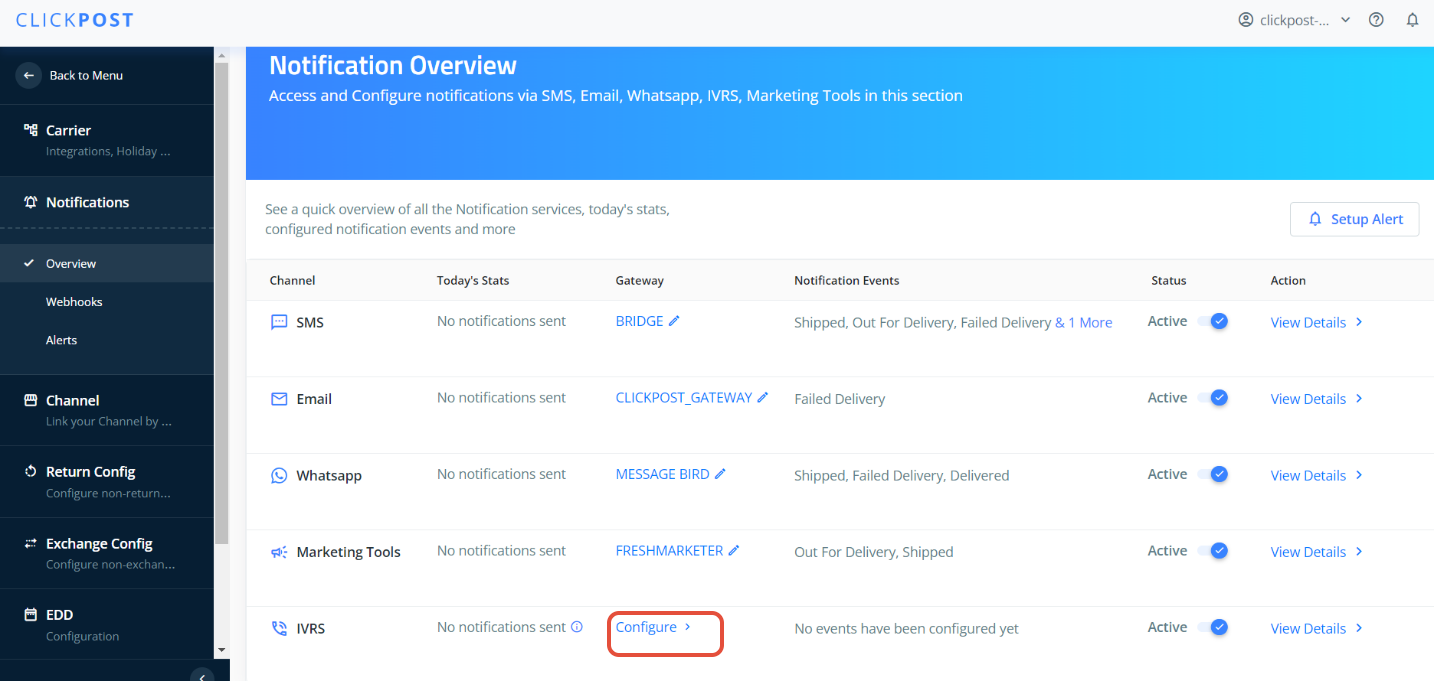Click the Notification Overview heading
The height and width of the screenshot is (681, 1434).
point(393,66)
